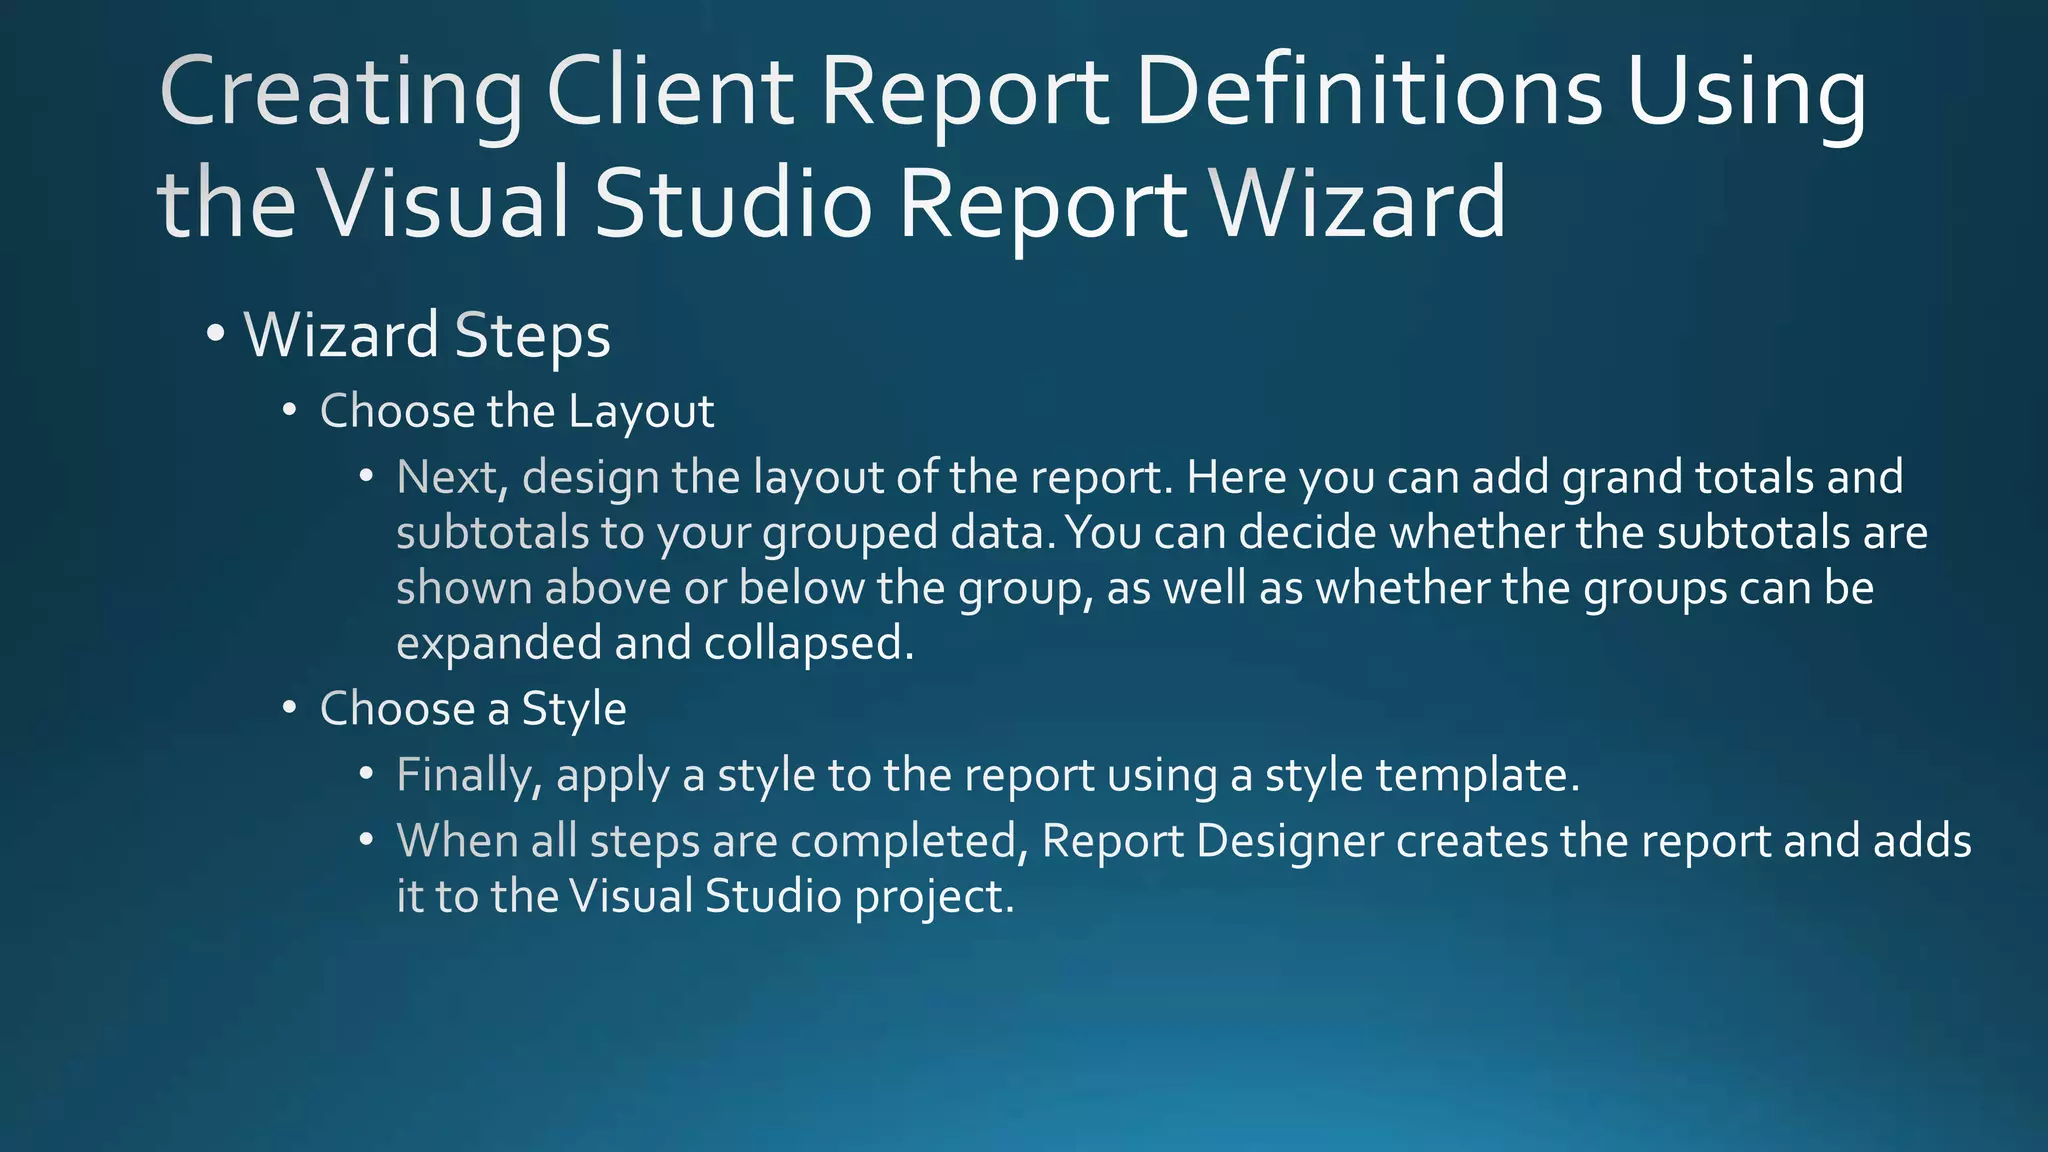Click the words 'Report Designer' in last bullet

1212,841
